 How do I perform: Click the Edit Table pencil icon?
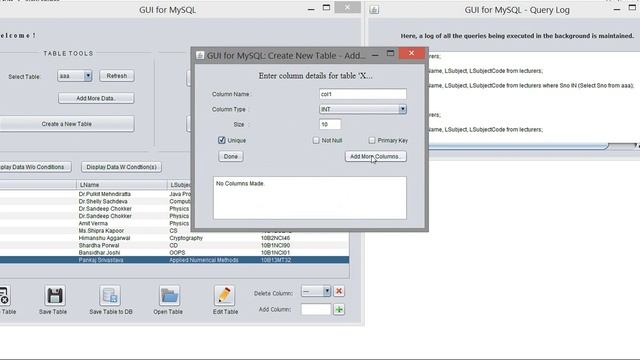pos(224,296)
